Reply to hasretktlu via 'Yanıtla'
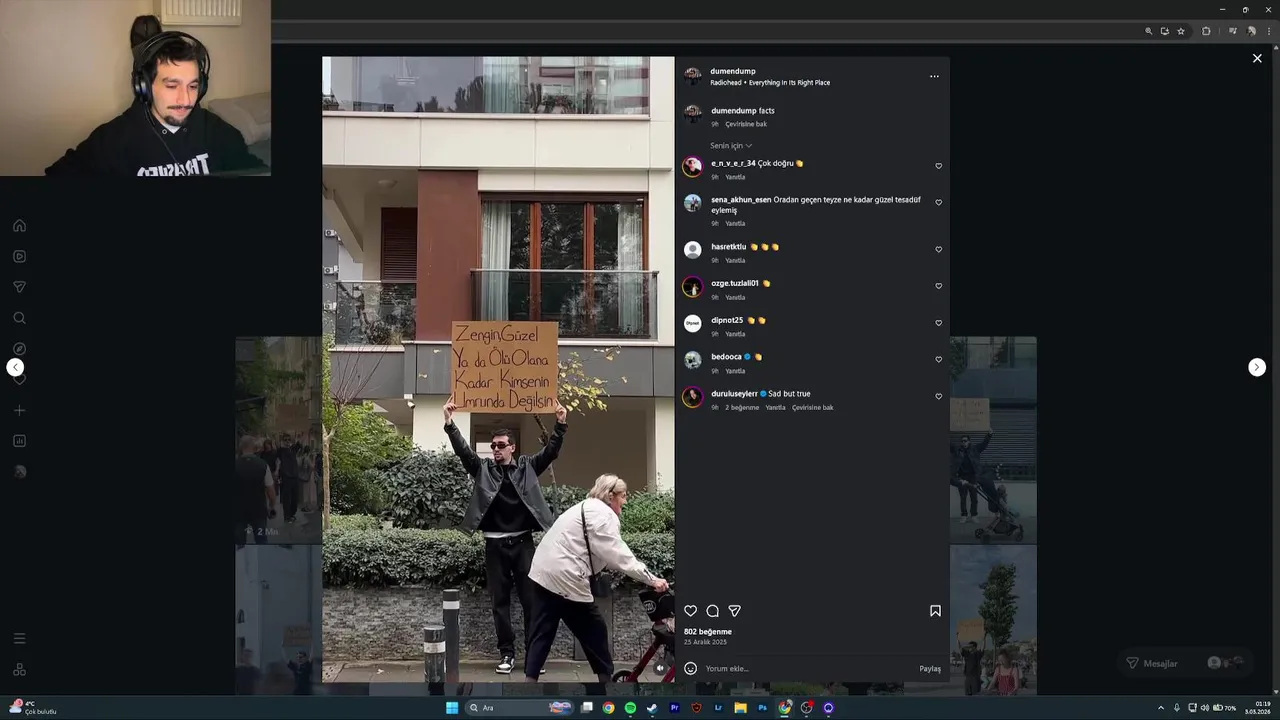Viewport: 1280px width, 720px height. click(735, 260)
